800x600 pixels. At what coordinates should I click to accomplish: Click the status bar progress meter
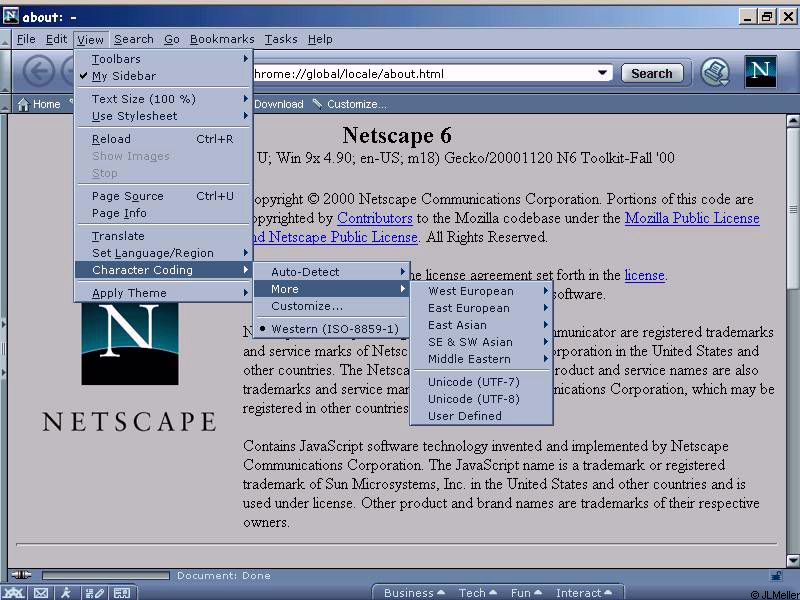click(106, 576)
